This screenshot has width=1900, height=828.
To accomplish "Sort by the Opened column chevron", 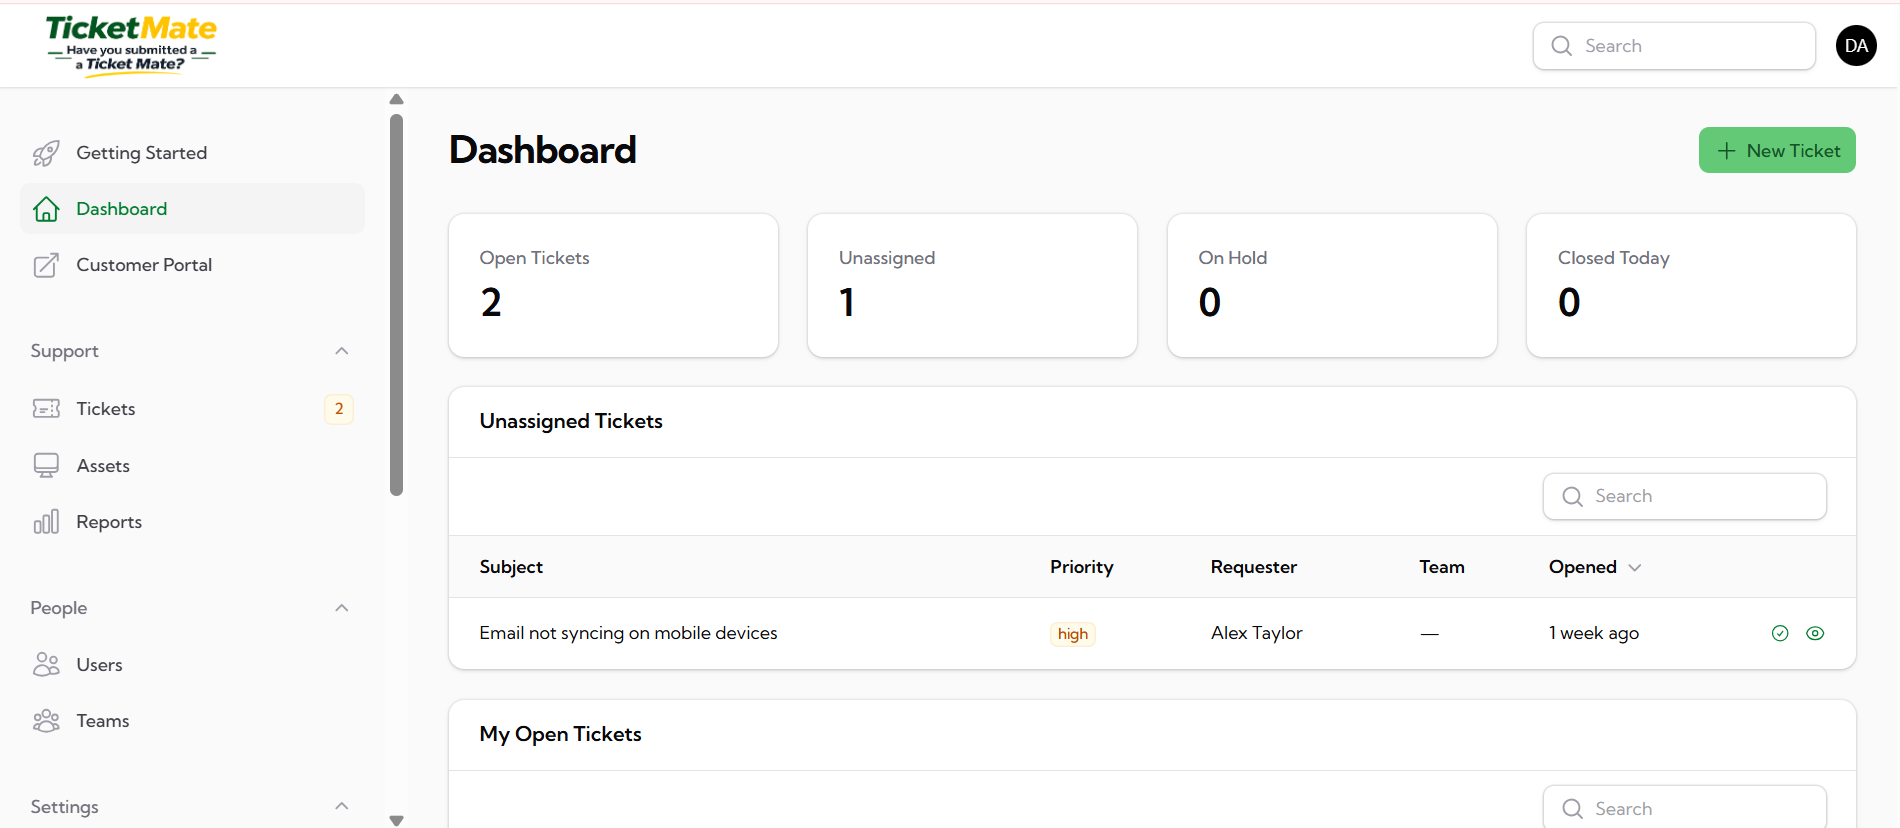I will 1635,567.
